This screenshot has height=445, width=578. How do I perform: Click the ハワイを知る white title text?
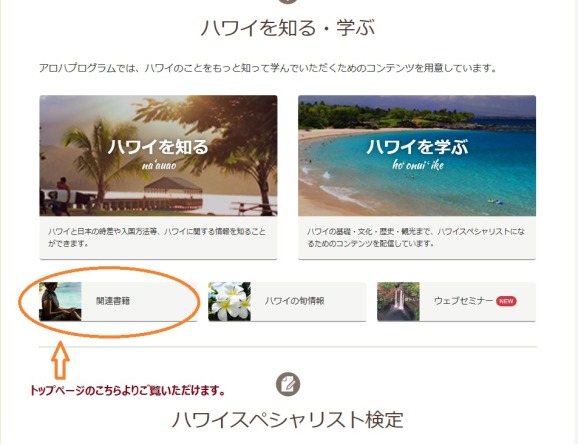click(159, 147)
